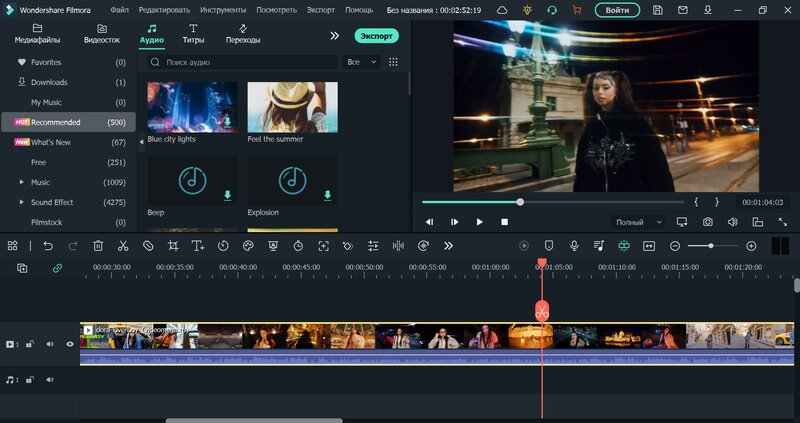Screen dimensions: 800x423
Task: Toggle render preview icon in timeline toolbar
Action: (x=524, y=246)
